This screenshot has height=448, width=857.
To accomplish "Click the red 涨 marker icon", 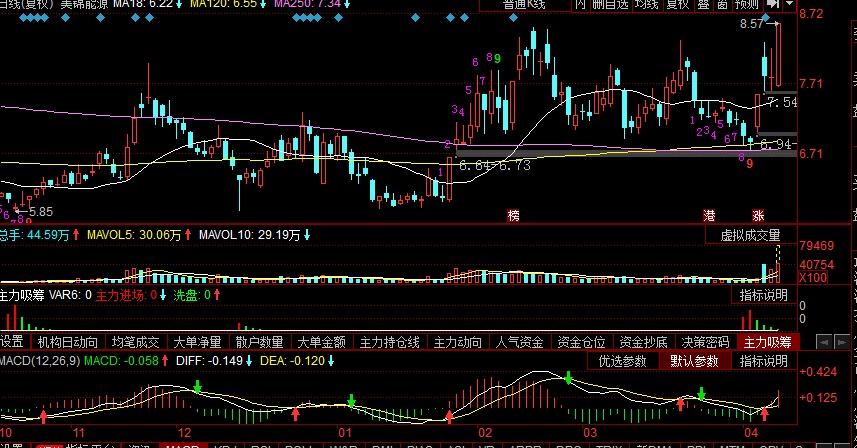I will click(x=758, y=215).
